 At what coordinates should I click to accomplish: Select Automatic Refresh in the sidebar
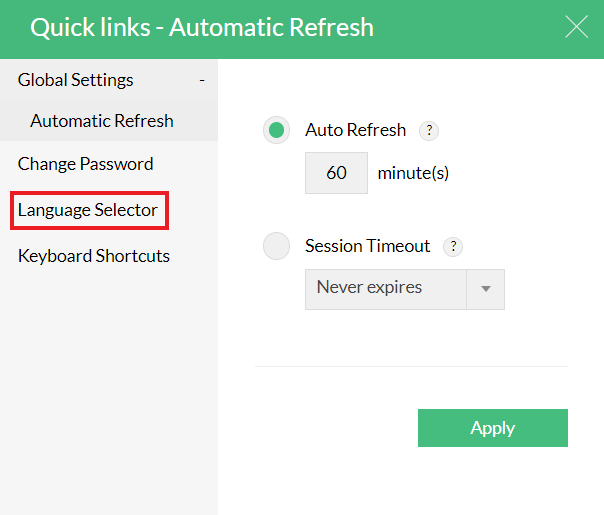(x=102, y=121)
